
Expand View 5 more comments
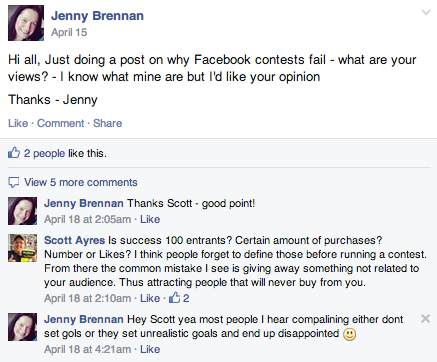coord(81,182)
